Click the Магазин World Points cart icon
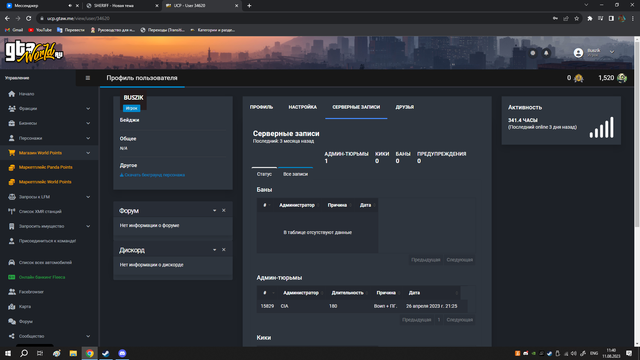640x360 pixels. [x=11, y=153]
